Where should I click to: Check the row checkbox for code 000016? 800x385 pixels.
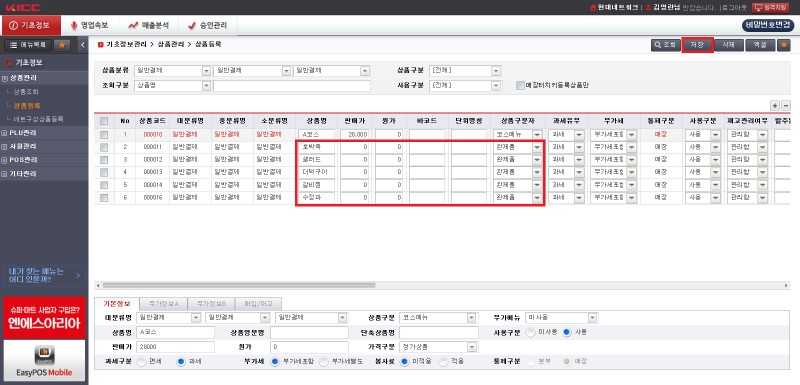click(x=104, y=197)
